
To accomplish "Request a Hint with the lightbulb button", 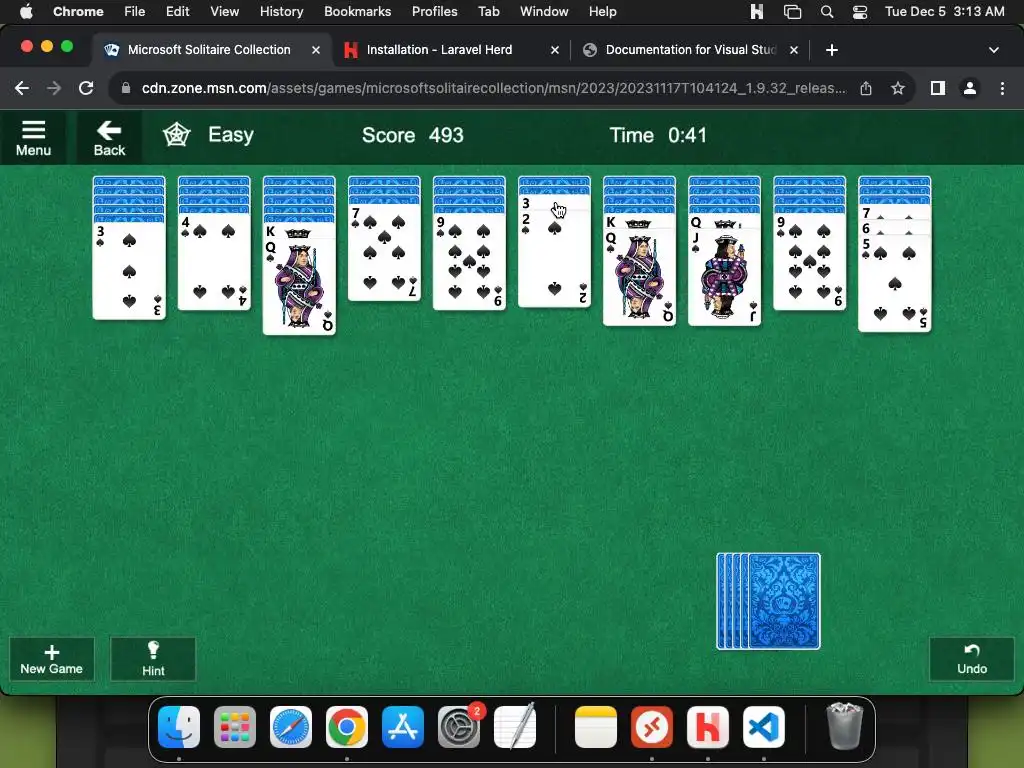I will point(153,659).
